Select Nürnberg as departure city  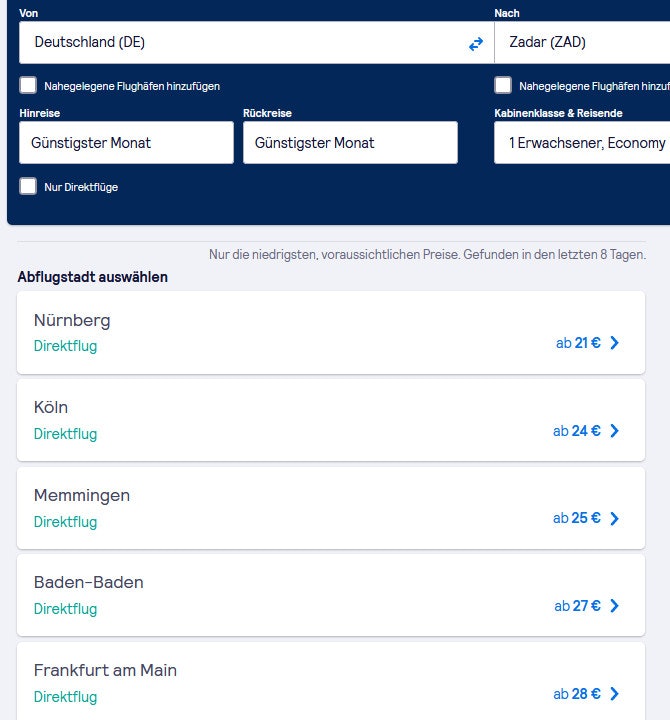coord(72,321)
